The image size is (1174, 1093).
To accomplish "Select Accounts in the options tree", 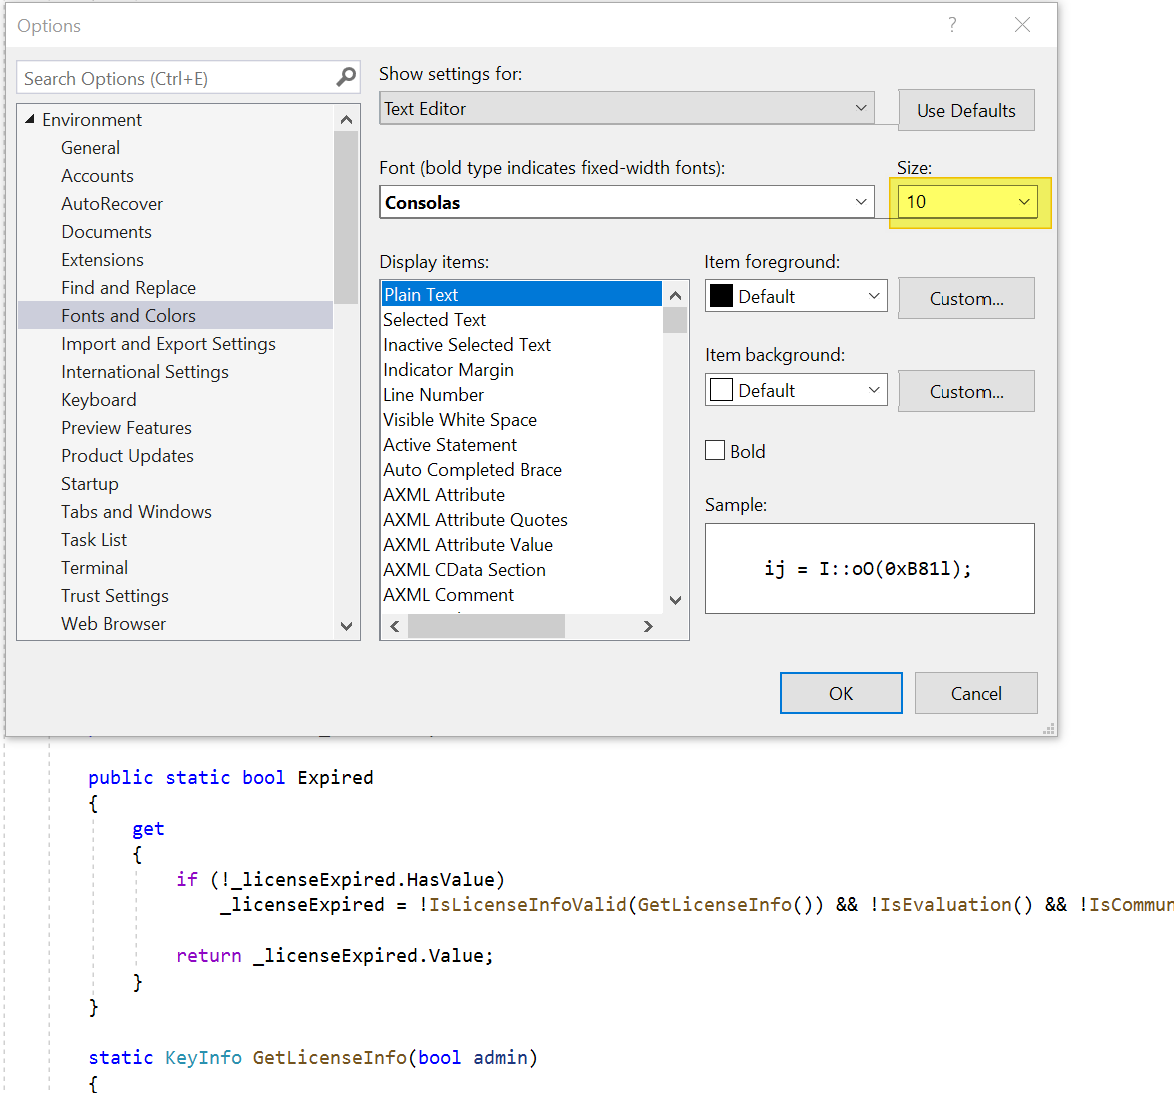I will point(97,176).
